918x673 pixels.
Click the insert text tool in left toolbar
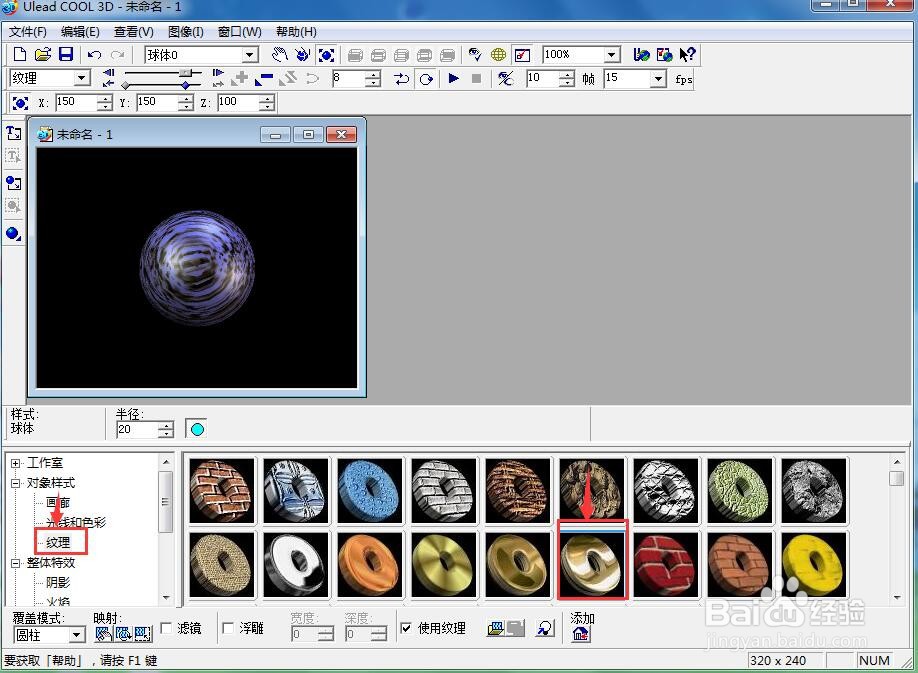tap(13, 133)
